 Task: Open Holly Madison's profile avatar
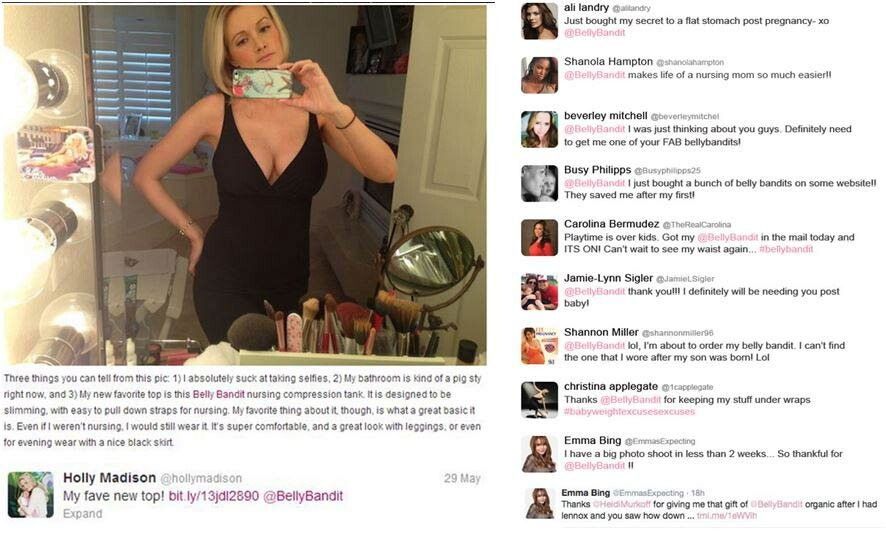pos(31,495)
